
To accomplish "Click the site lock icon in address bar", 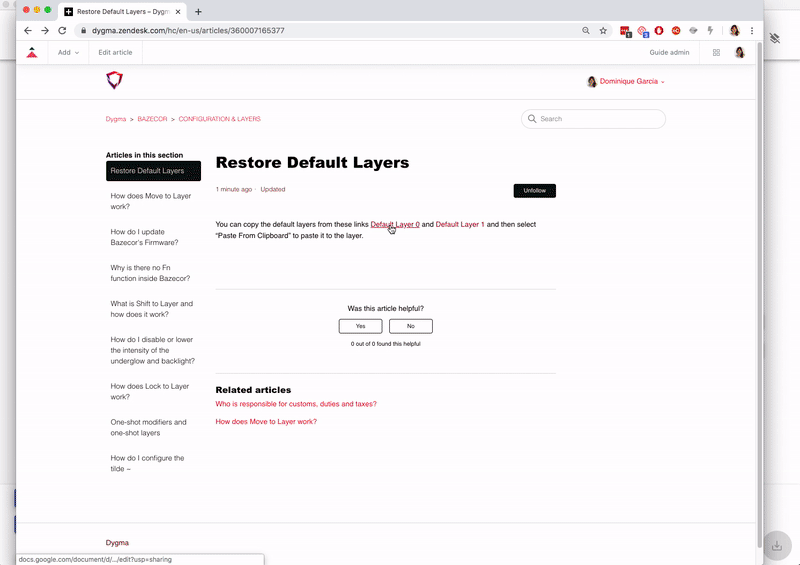I will [84, 31].
